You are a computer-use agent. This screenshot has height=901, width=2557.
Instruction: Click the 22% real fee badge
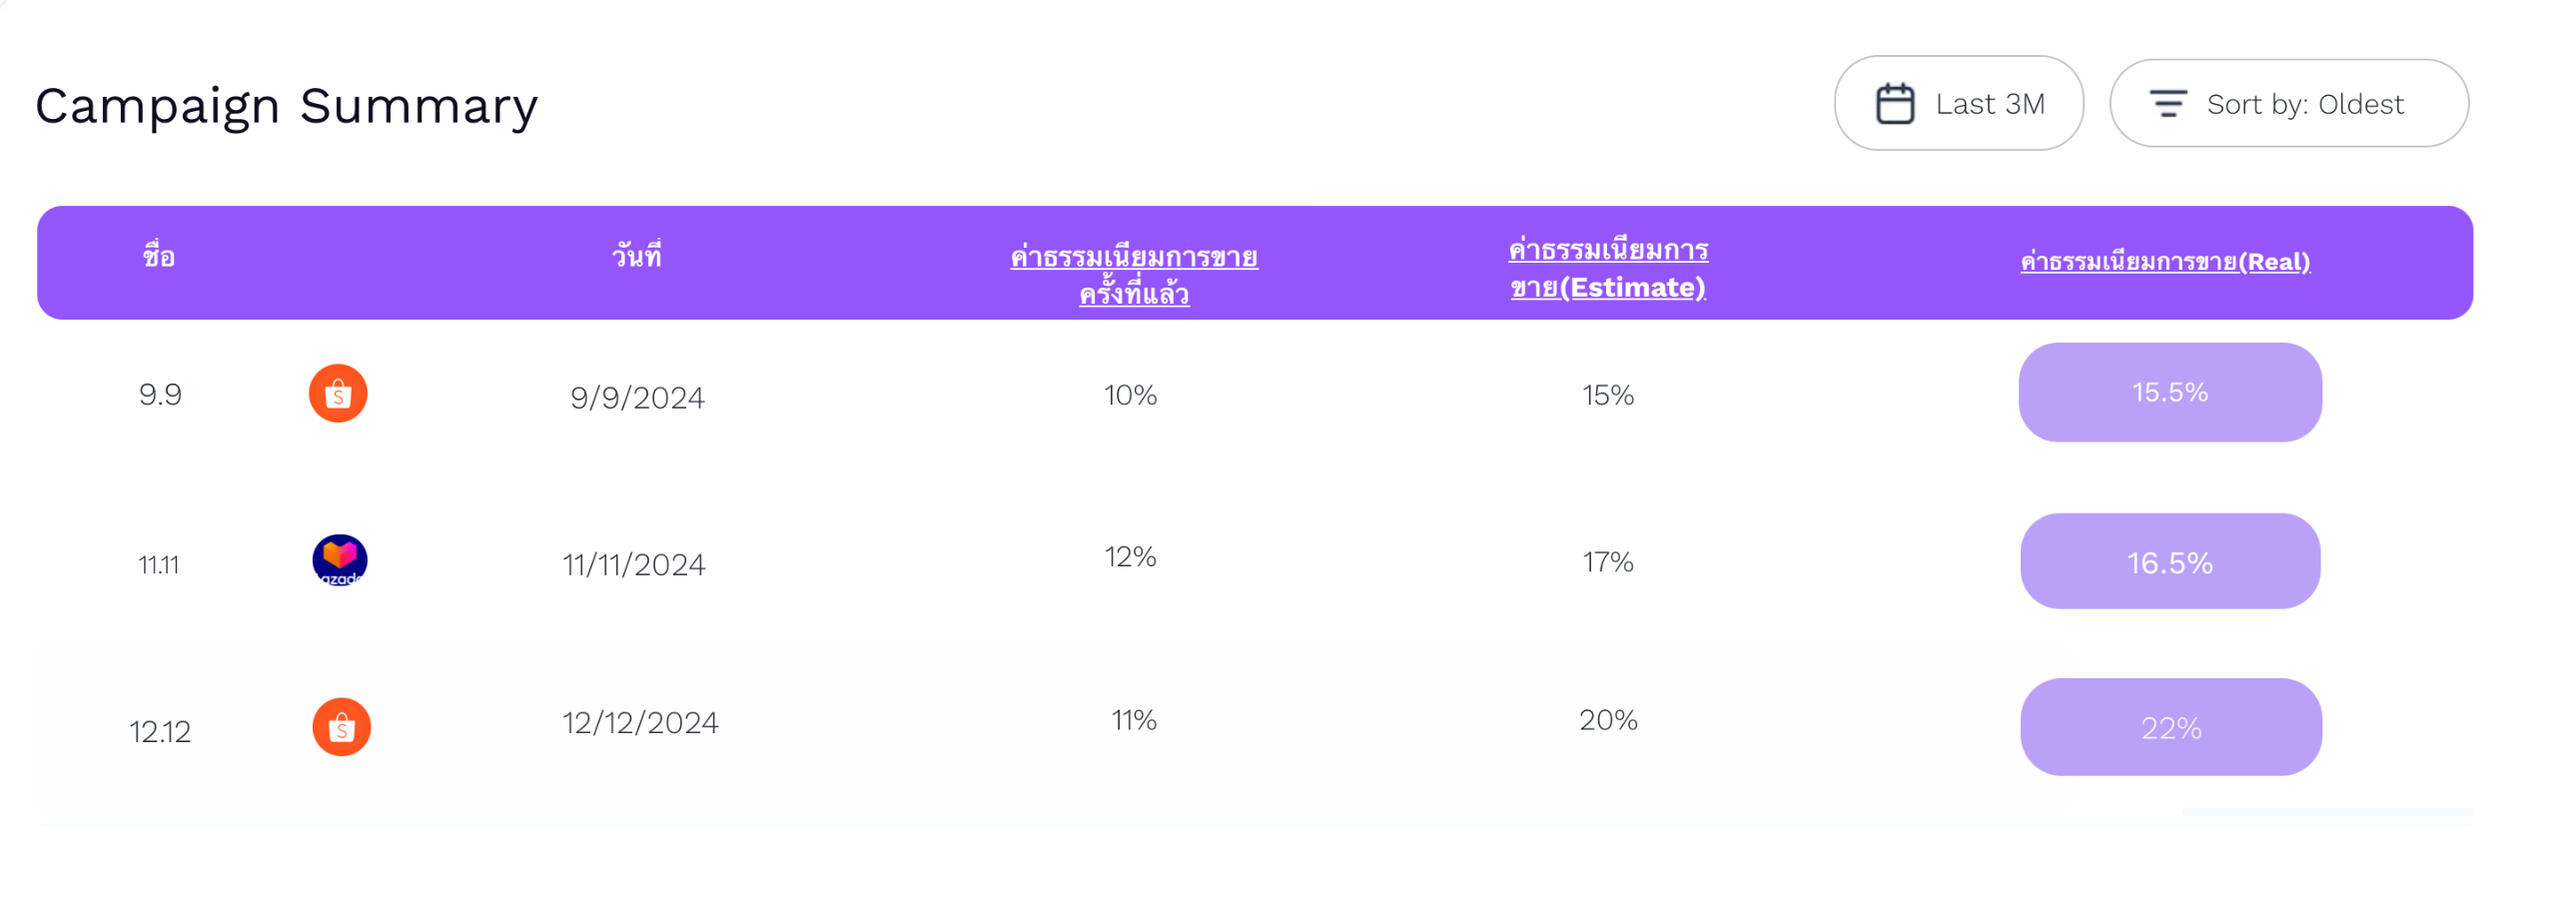[x=2170, y=727]
